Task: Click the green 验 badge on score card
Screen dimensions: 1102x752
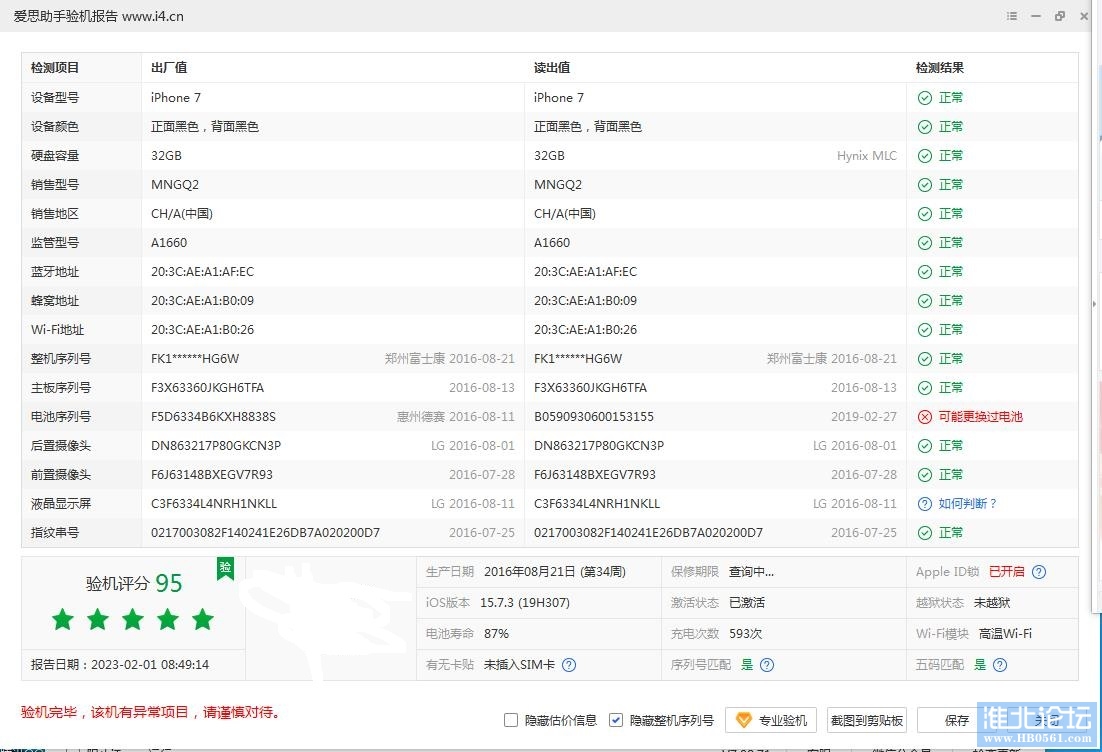Action: [226, 568]
